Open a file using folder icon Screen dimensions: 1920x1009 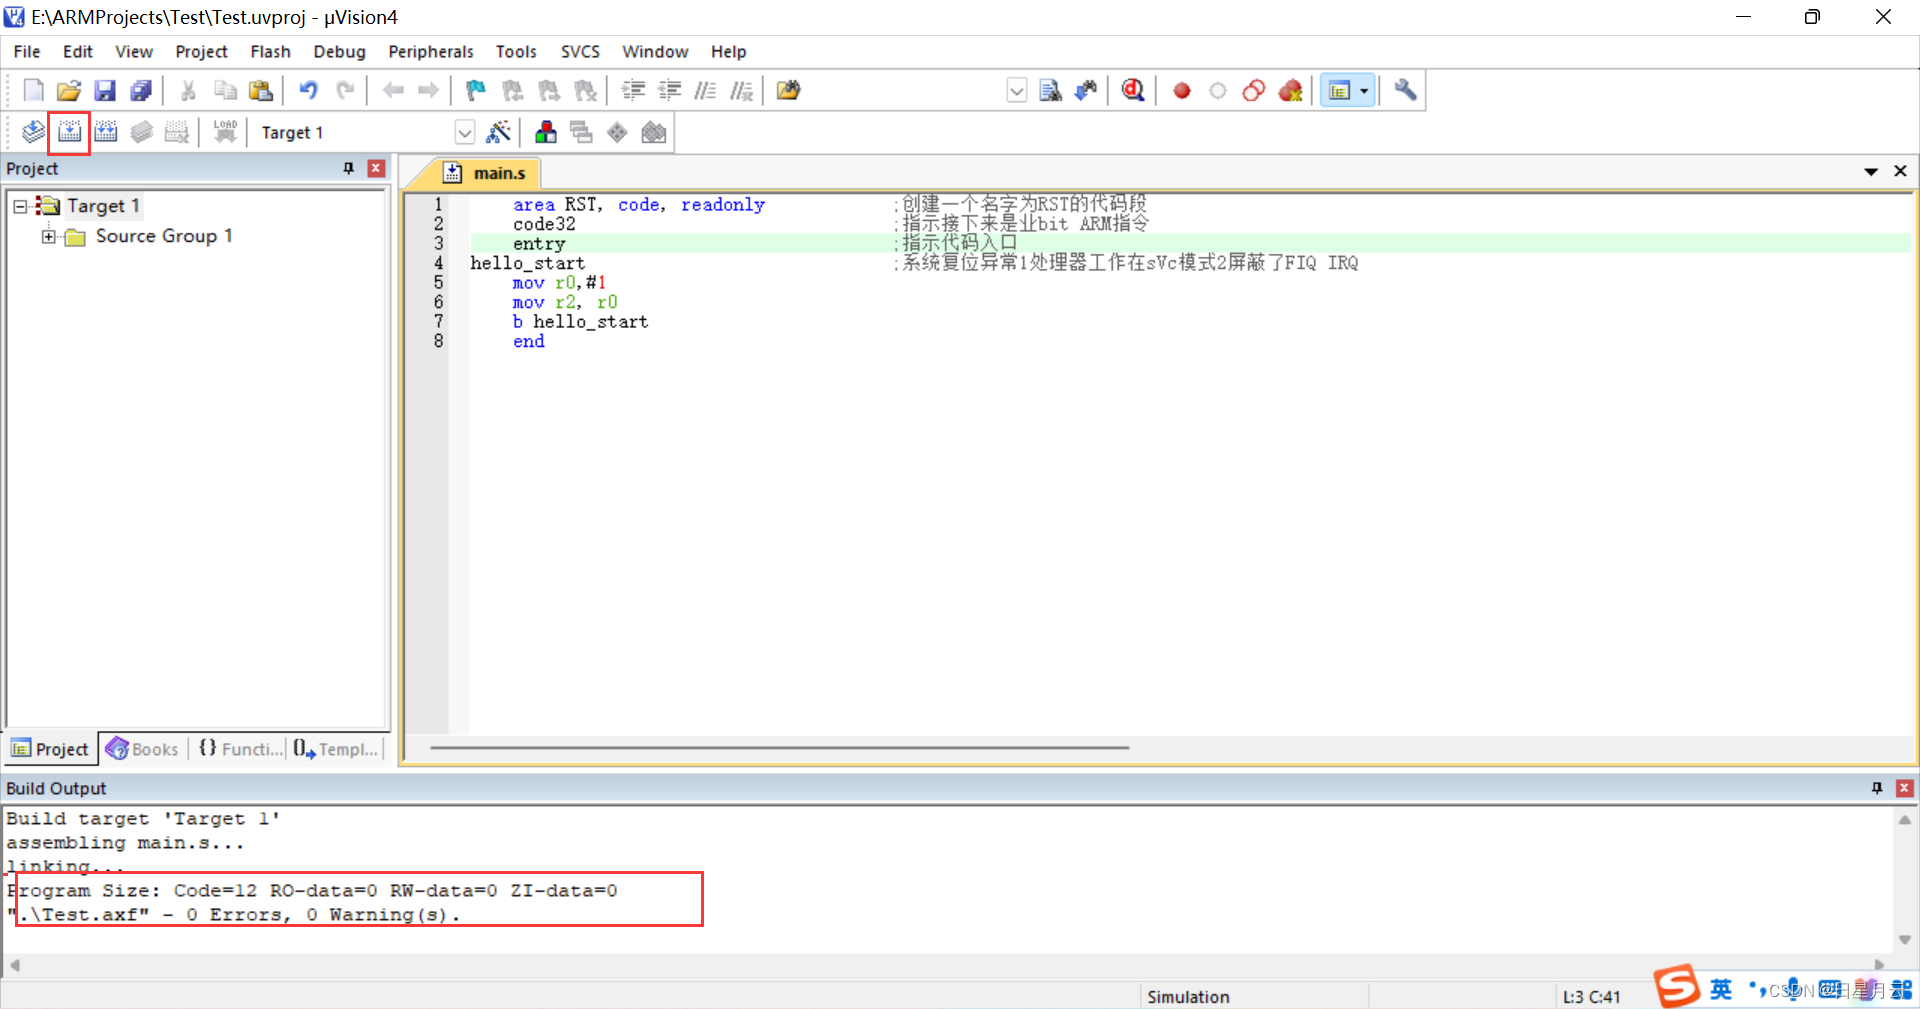[69, 91]
